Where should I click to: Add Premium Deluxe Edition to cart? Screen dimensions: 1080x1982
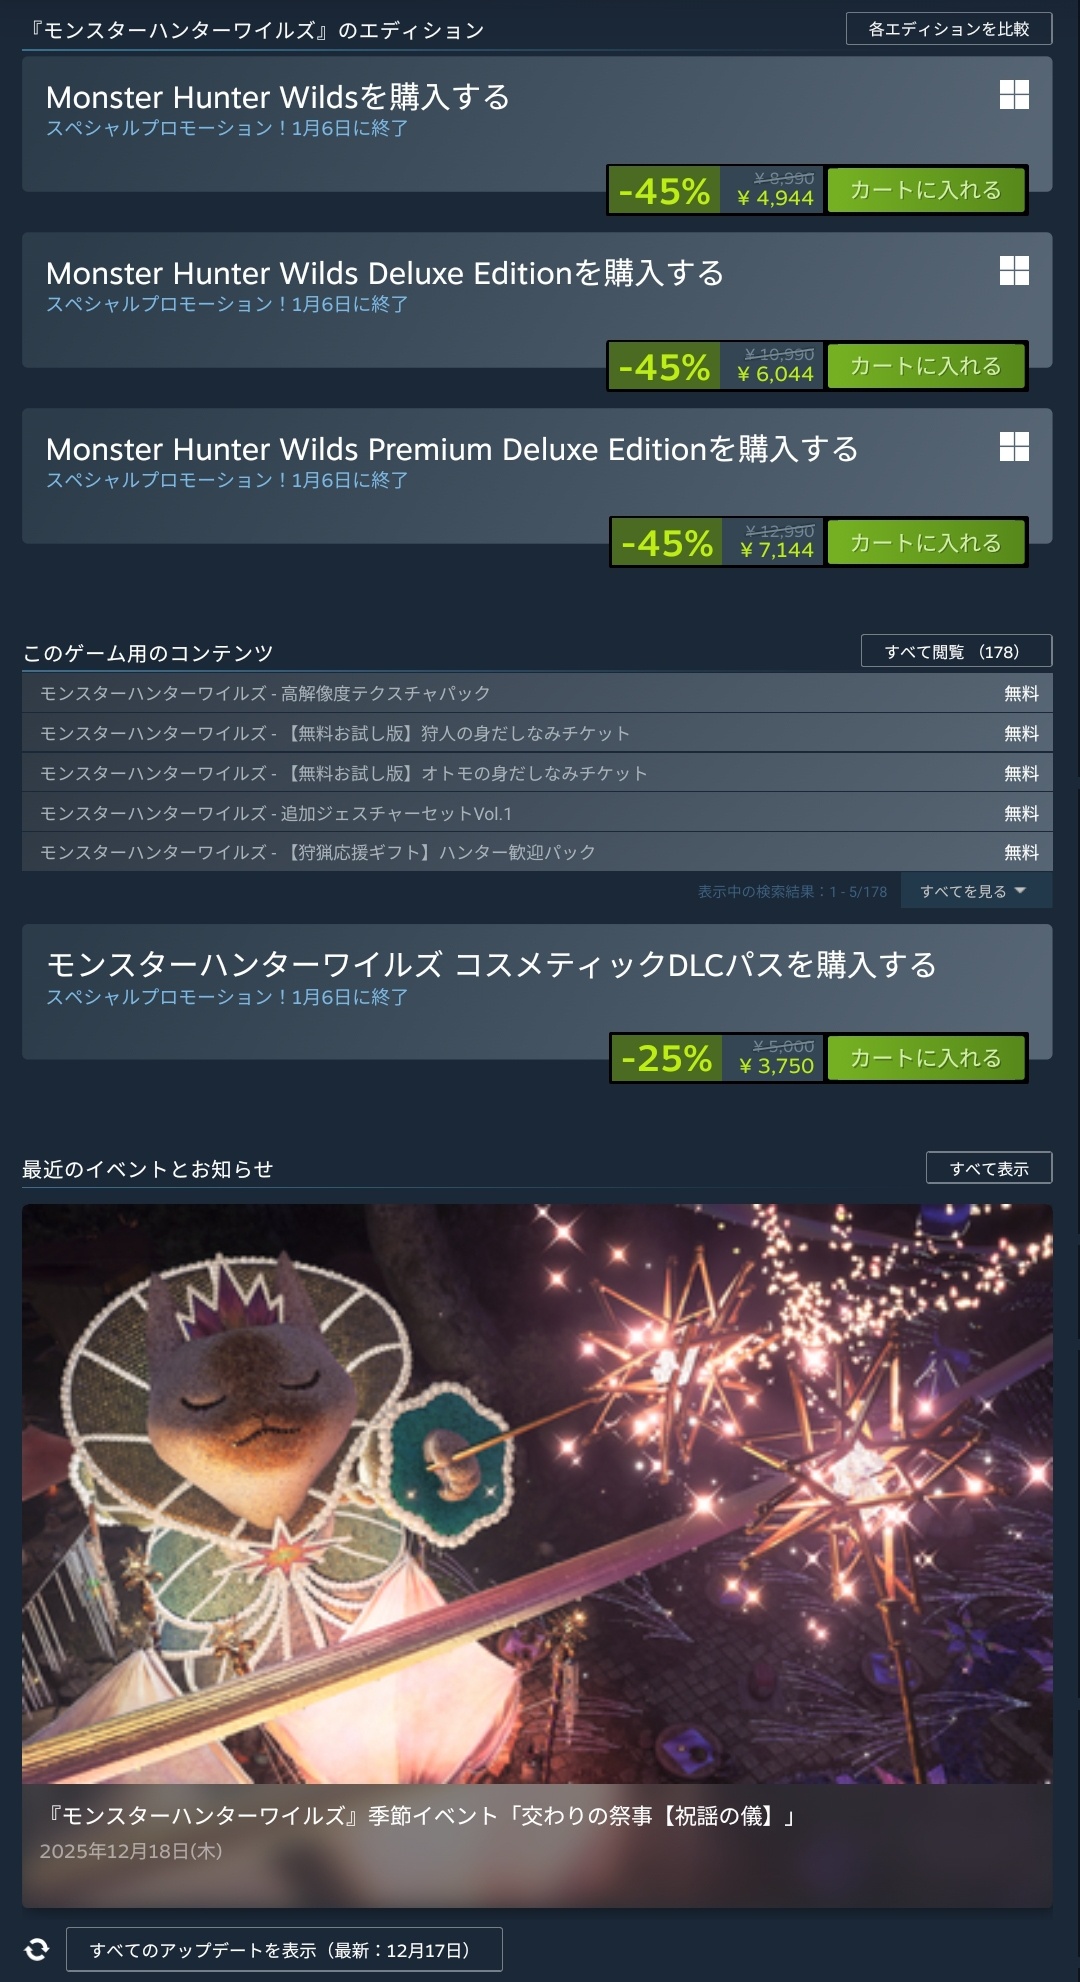[925, 543]
